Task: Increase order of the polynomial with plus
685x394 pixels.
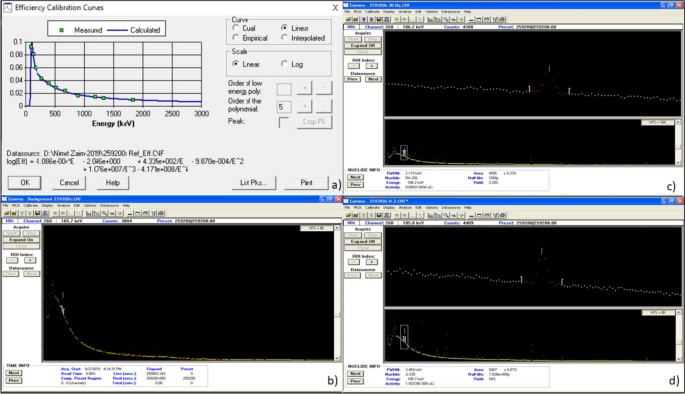Action: pyautogui.click(x=304, y=106)
